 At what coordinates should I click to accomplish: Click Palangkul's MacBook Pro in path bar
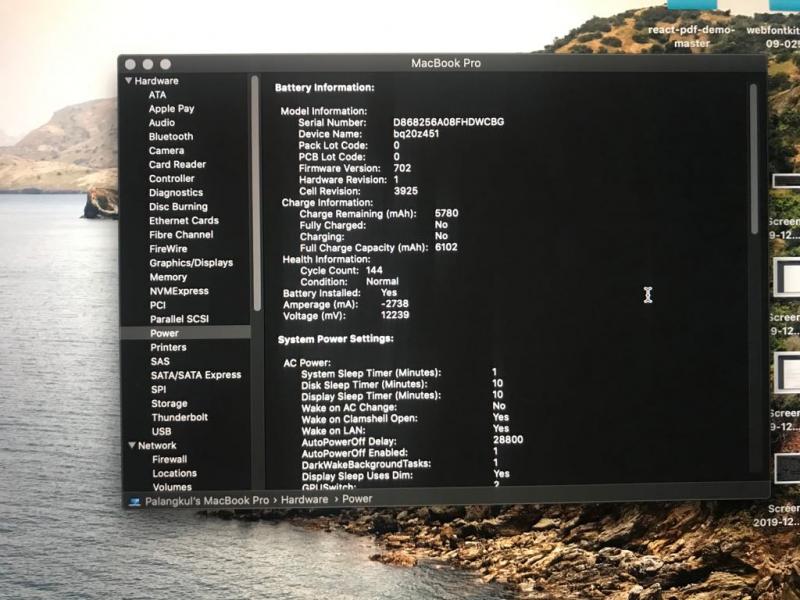[x=207, y=501]
